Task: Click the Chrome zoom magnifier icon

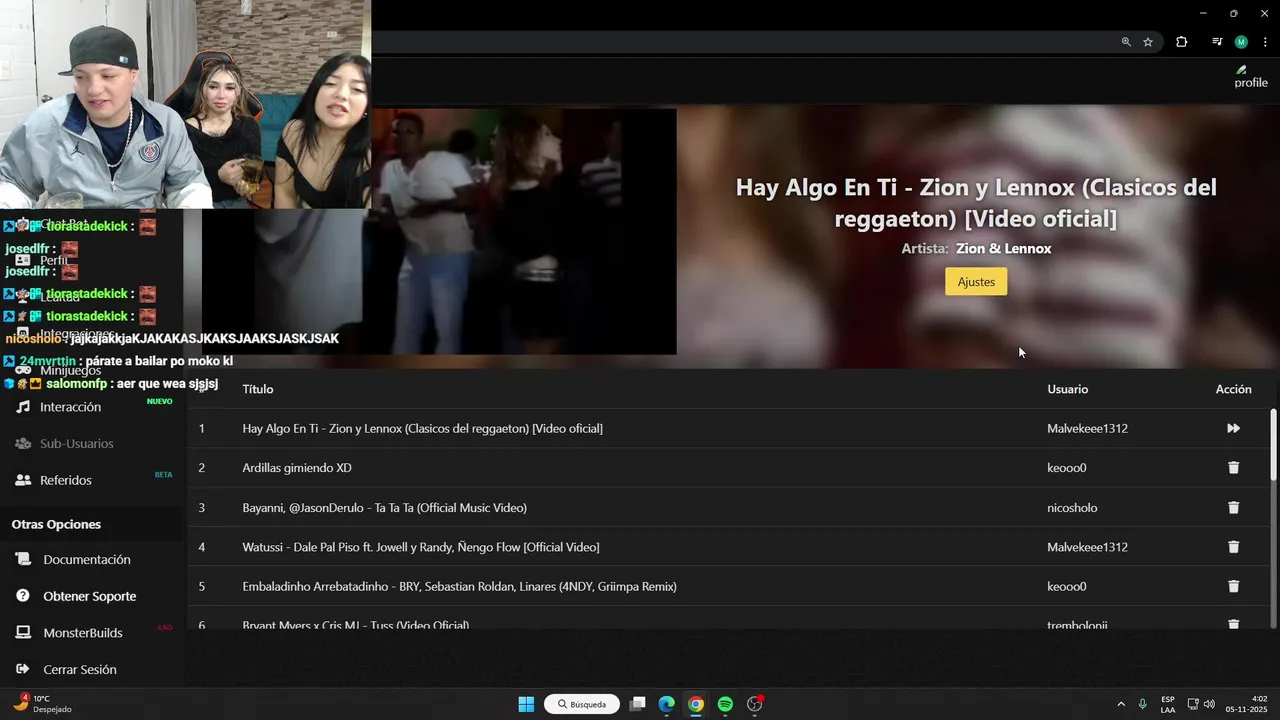Action: coord(1126,42)
